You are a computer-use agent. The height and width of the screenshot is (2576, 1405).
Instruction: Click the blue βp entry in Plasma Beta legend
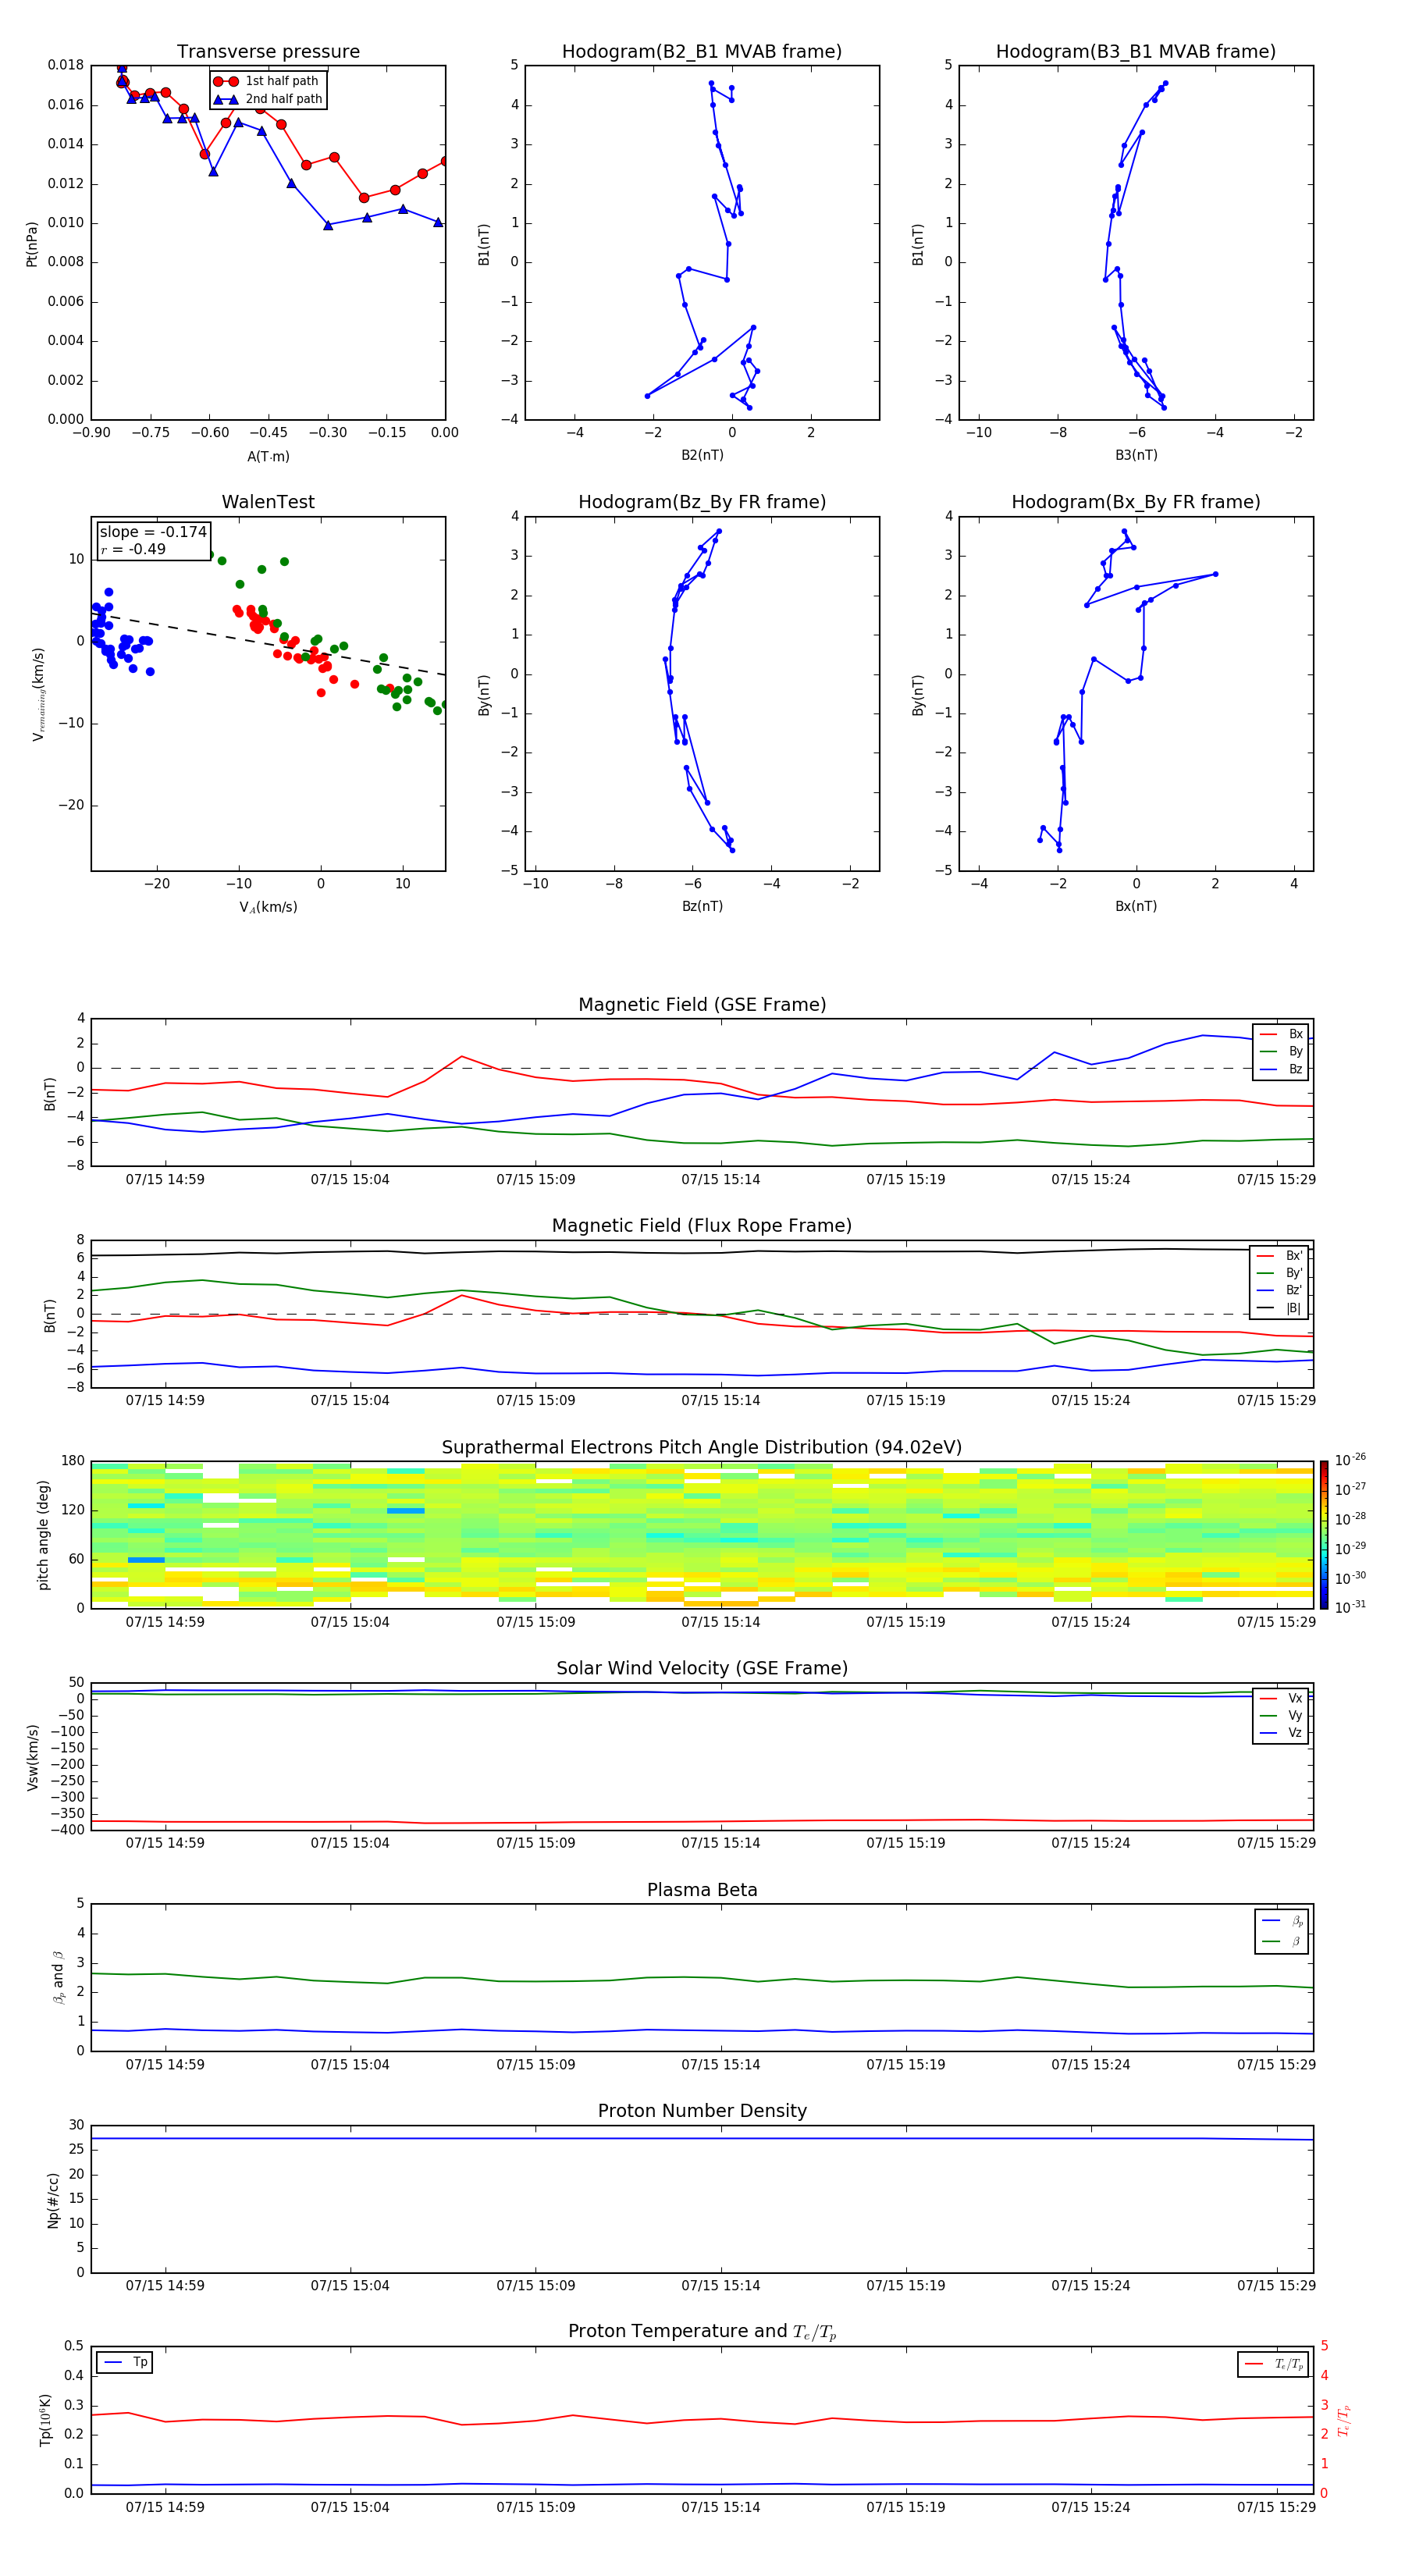tap(1282, 1921)
